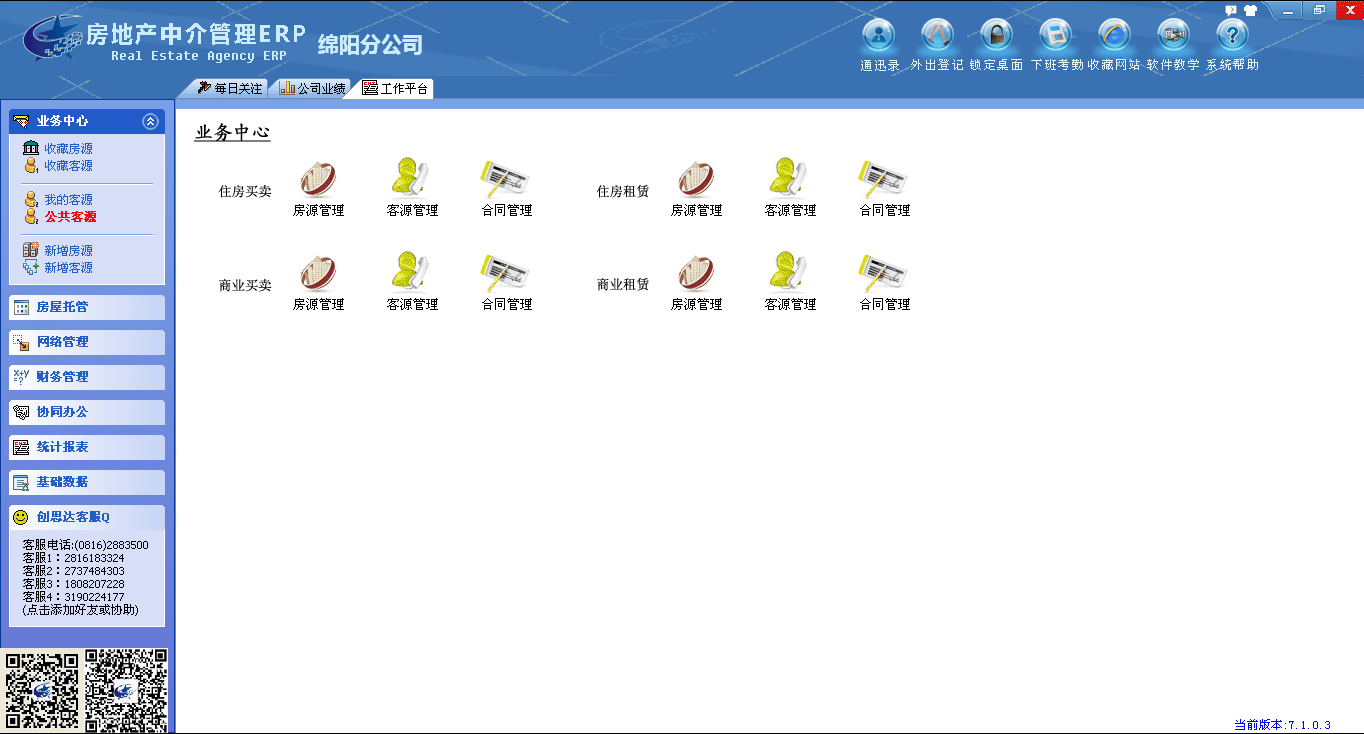Click the 新增房源 link
The height and width of the screenshot is (734, 1364).
pyautogui.click(x=68, y=251)
